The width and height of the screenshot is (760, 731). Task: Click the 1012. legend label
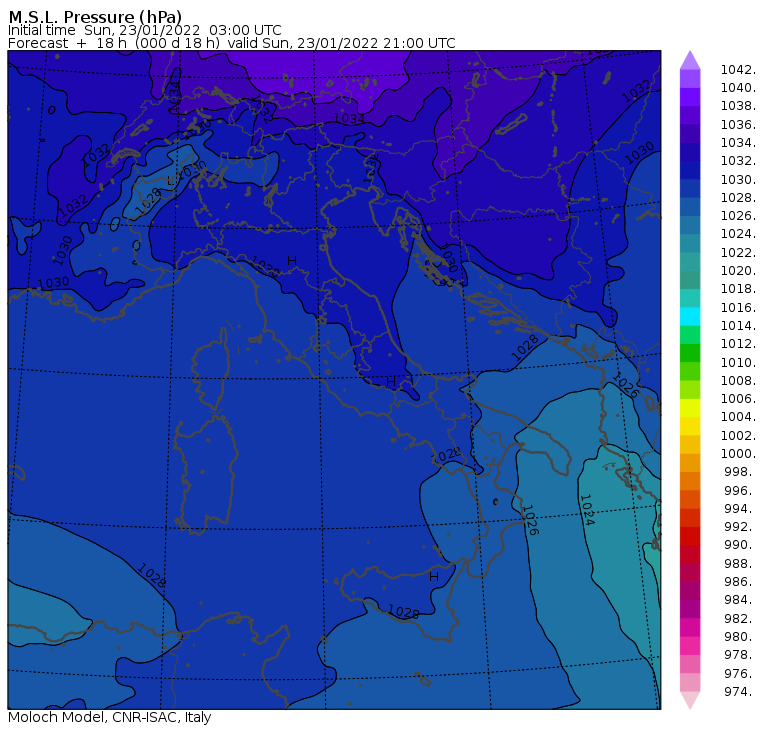tap(738, 344)
